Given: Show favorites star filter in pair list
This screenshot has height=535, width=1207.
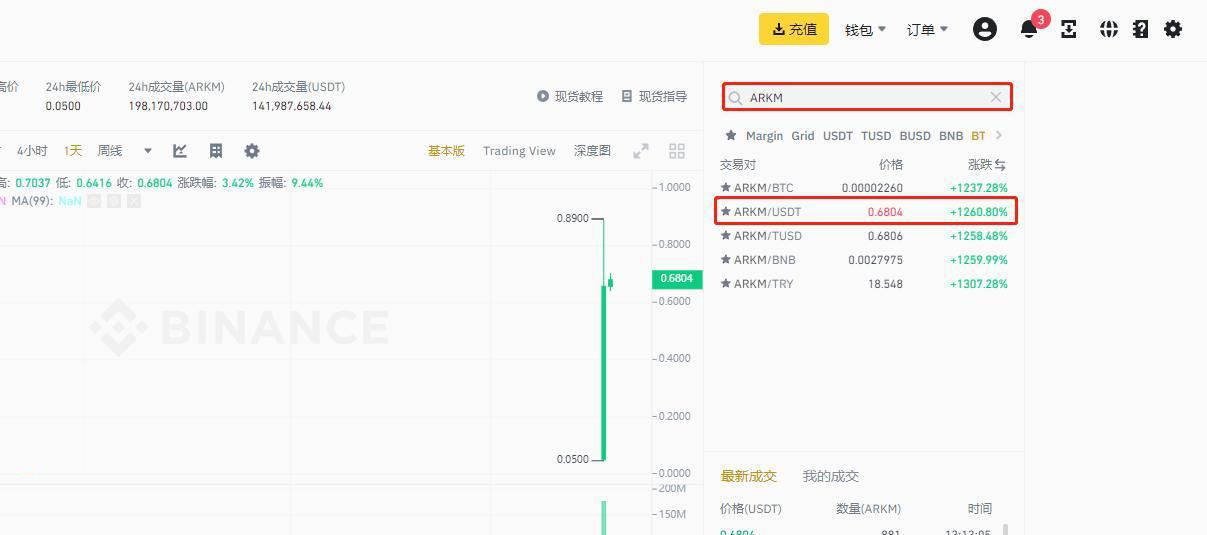Looking at the screenshot, I should (731, 135).
